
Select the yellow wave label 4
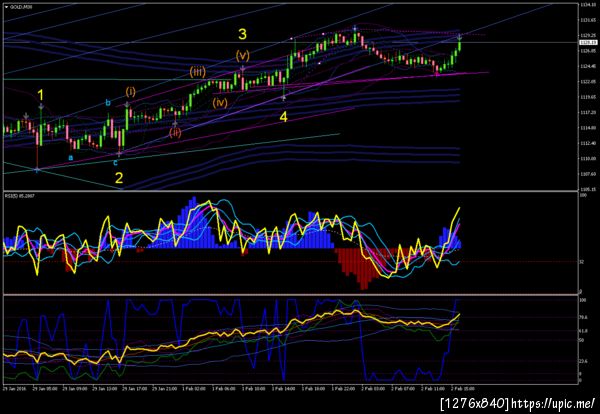tap(283, 117)
